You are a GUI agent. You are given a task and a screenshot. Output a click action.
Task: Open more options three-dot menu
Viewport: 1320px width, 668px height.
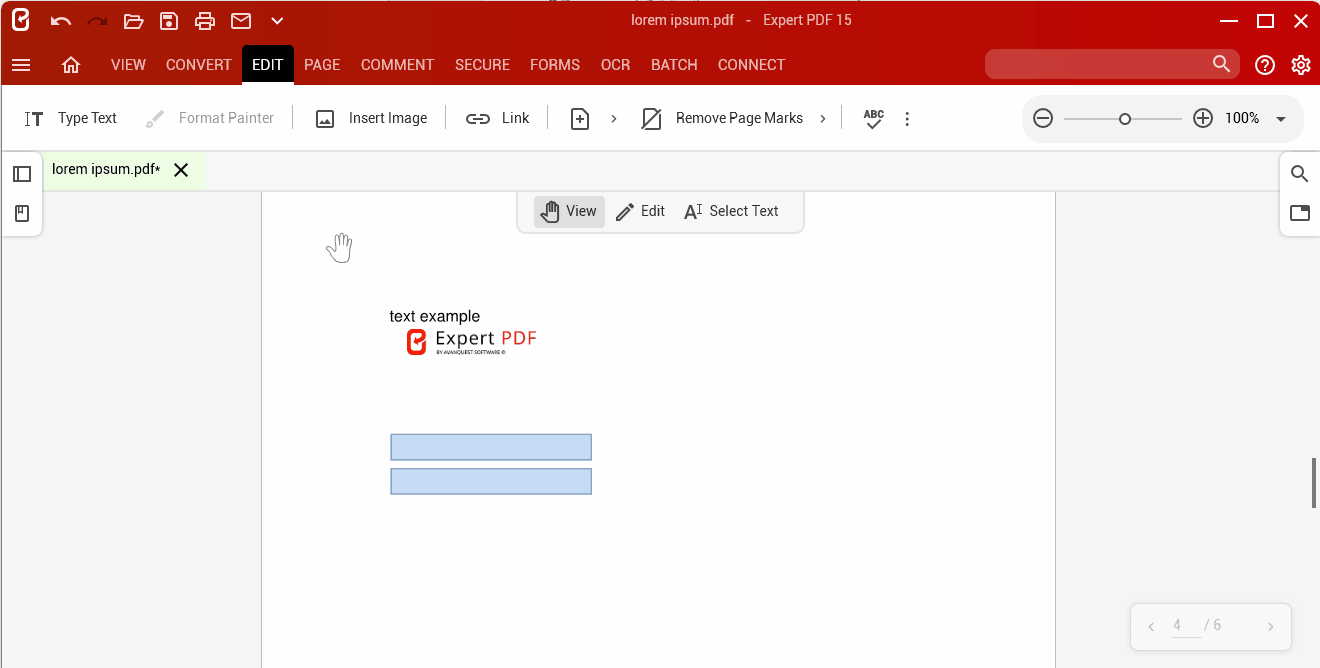pyautogui.click(x=907, y=119)
